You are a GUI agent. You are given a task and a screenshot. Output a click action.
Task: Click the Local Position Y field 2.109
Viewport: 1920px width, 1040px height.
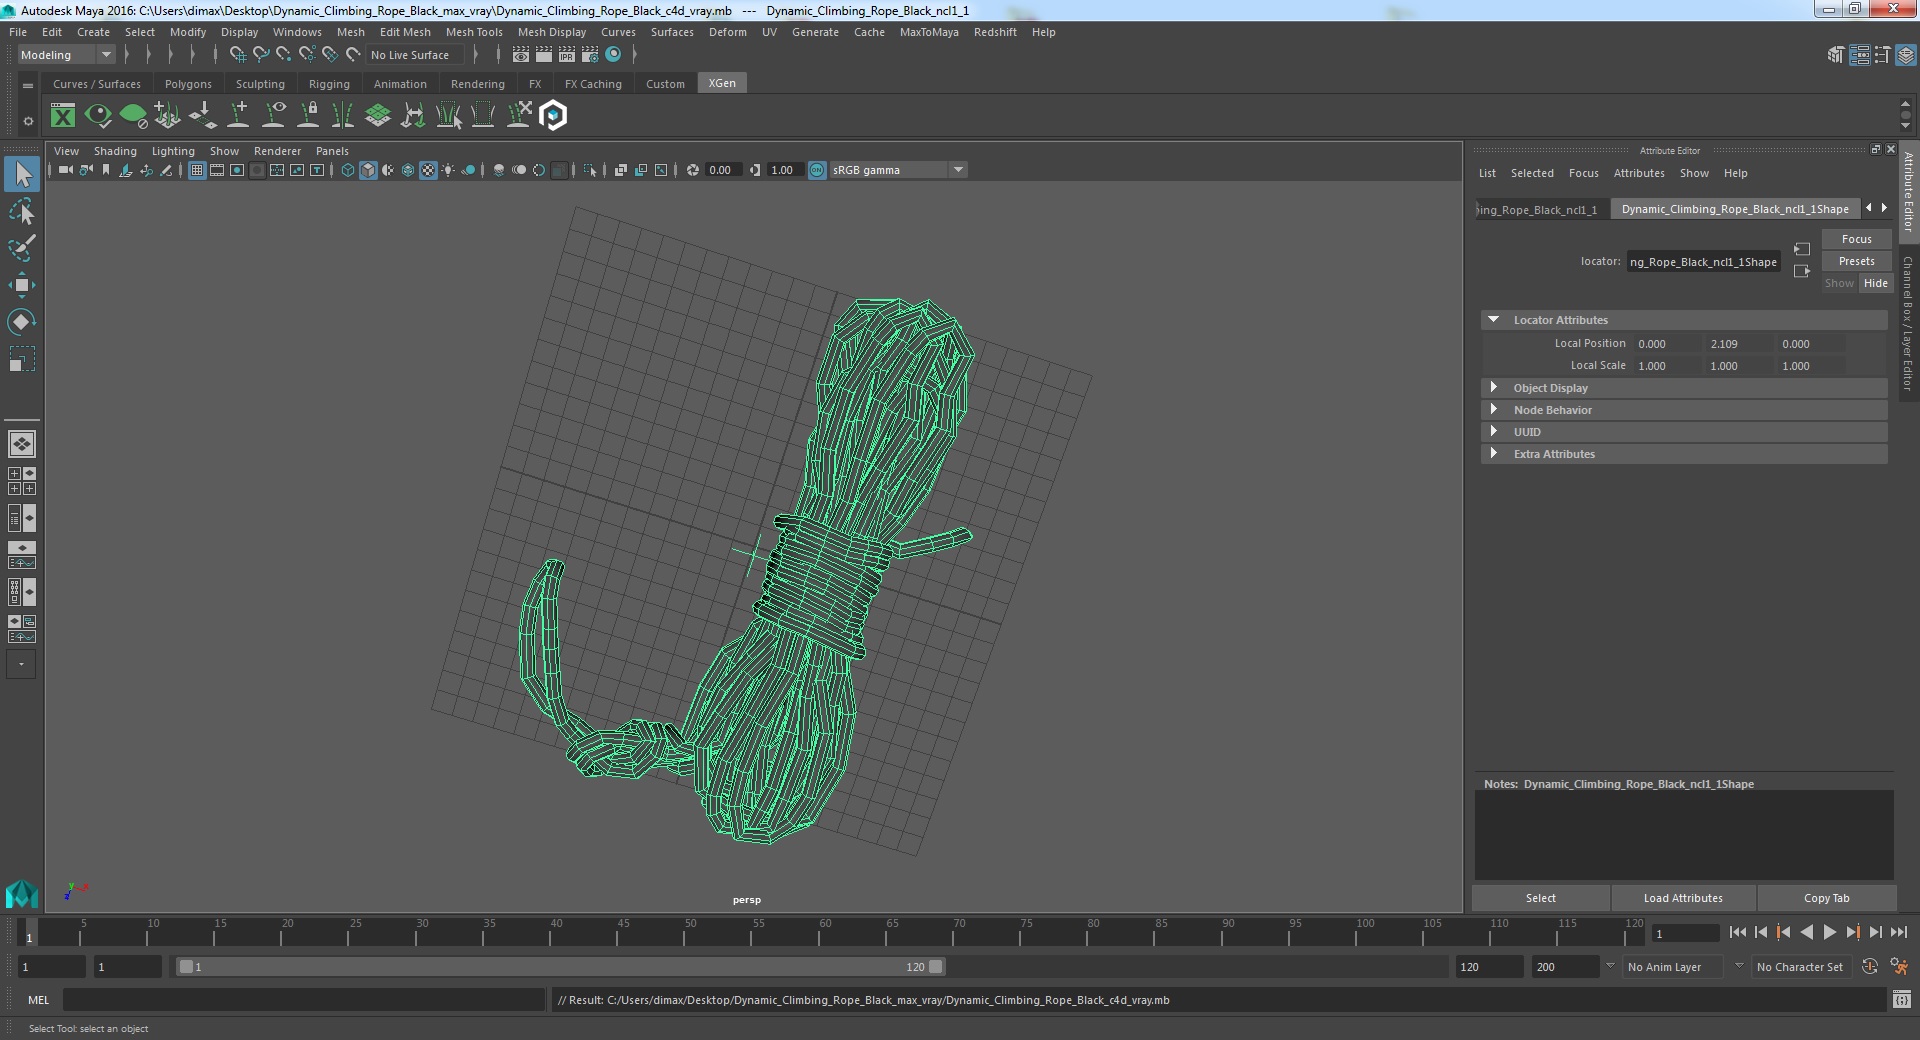pyautogui.click(x=1738, y=344)
